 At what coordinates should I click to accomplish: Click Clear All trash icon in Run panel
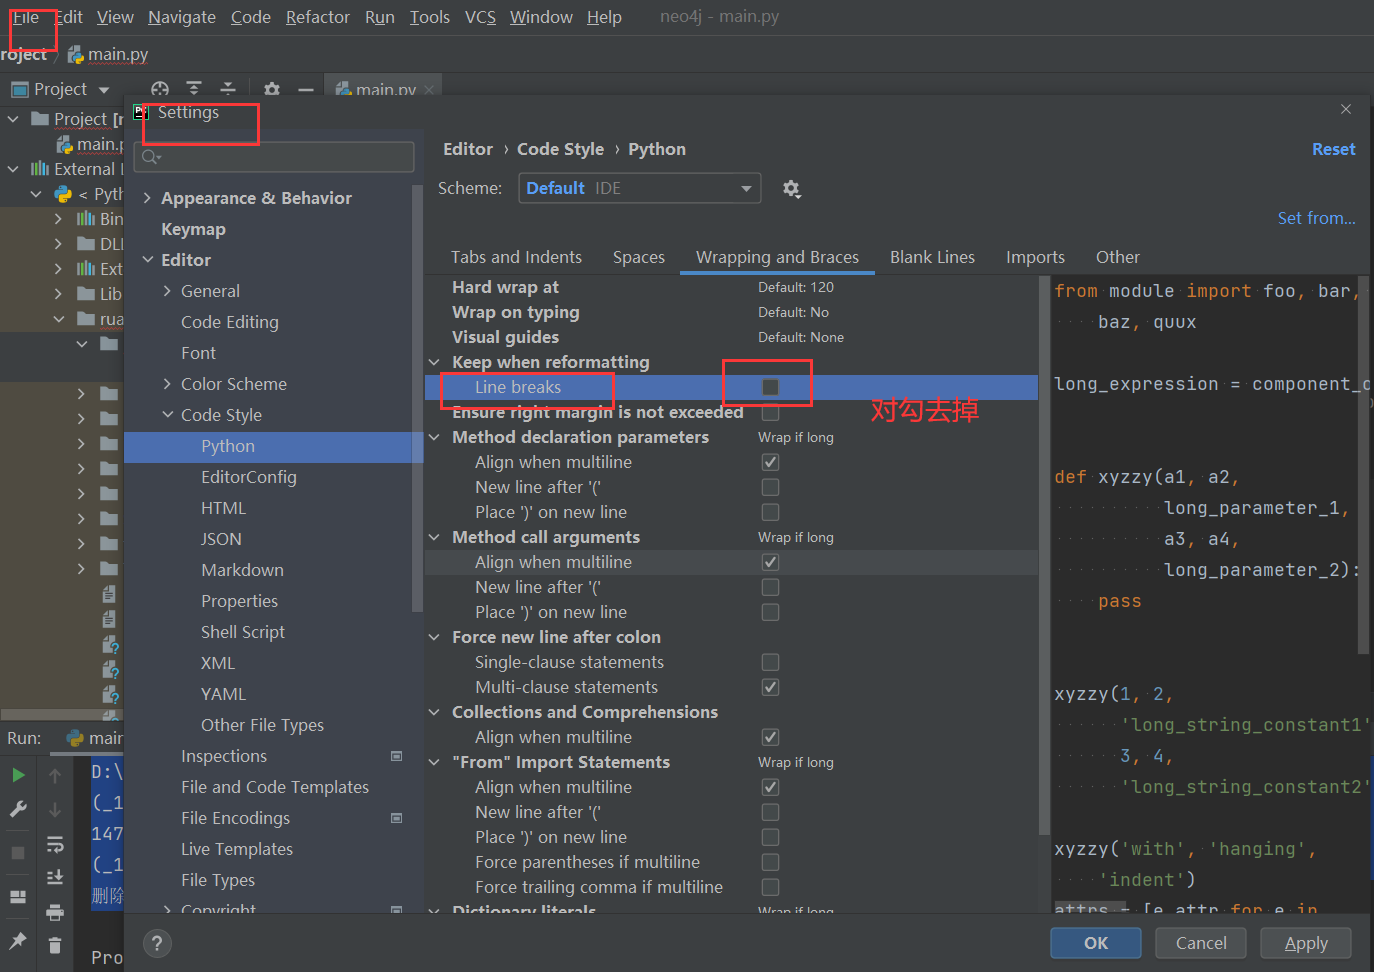click(55, 945)
